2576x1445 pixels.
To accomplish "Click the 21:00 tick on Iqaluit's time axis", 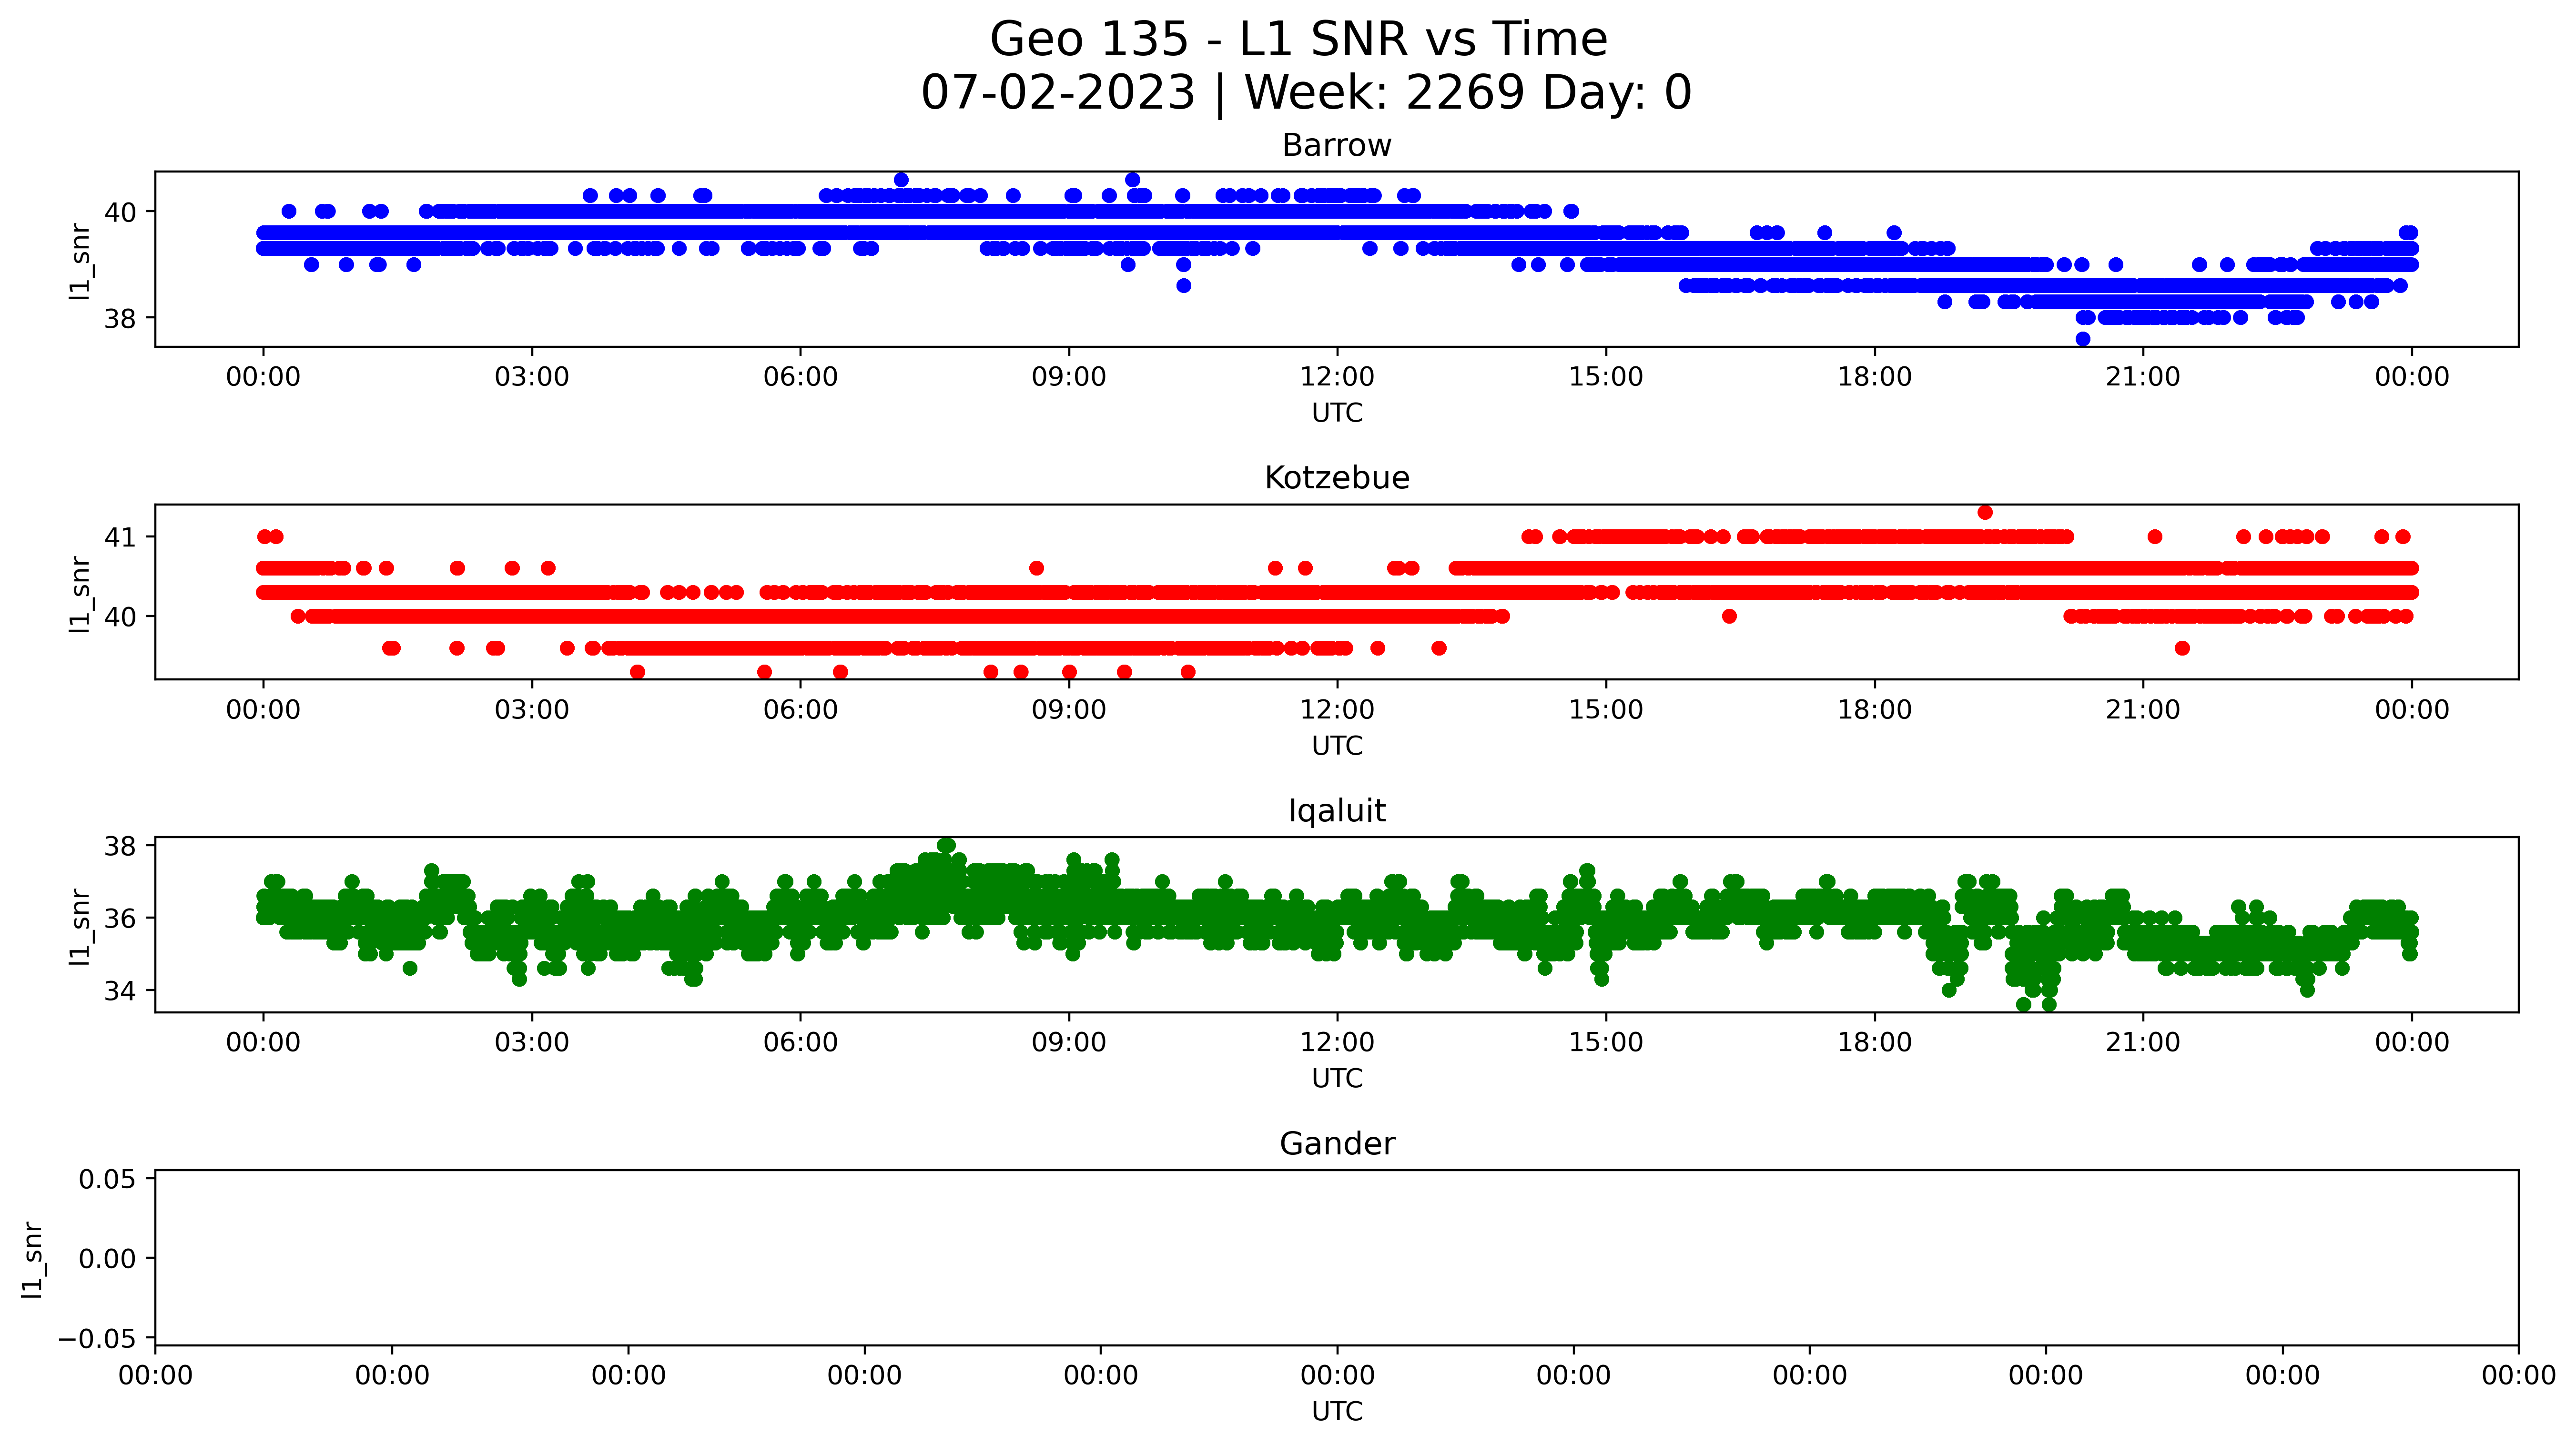I will [x=2143, y=1043].
